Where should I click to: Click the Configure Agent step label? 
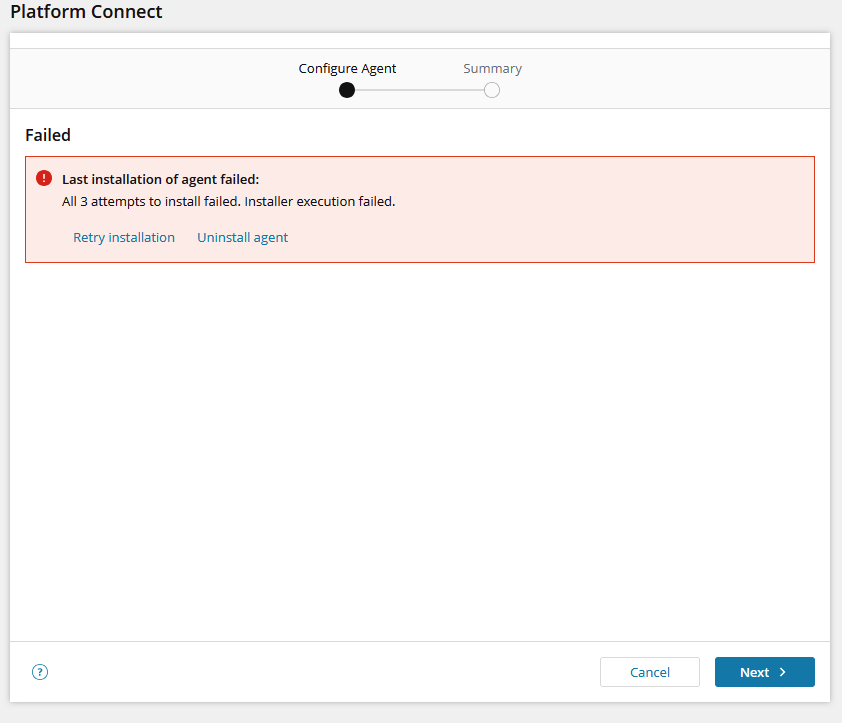click(x=347, y=69)
